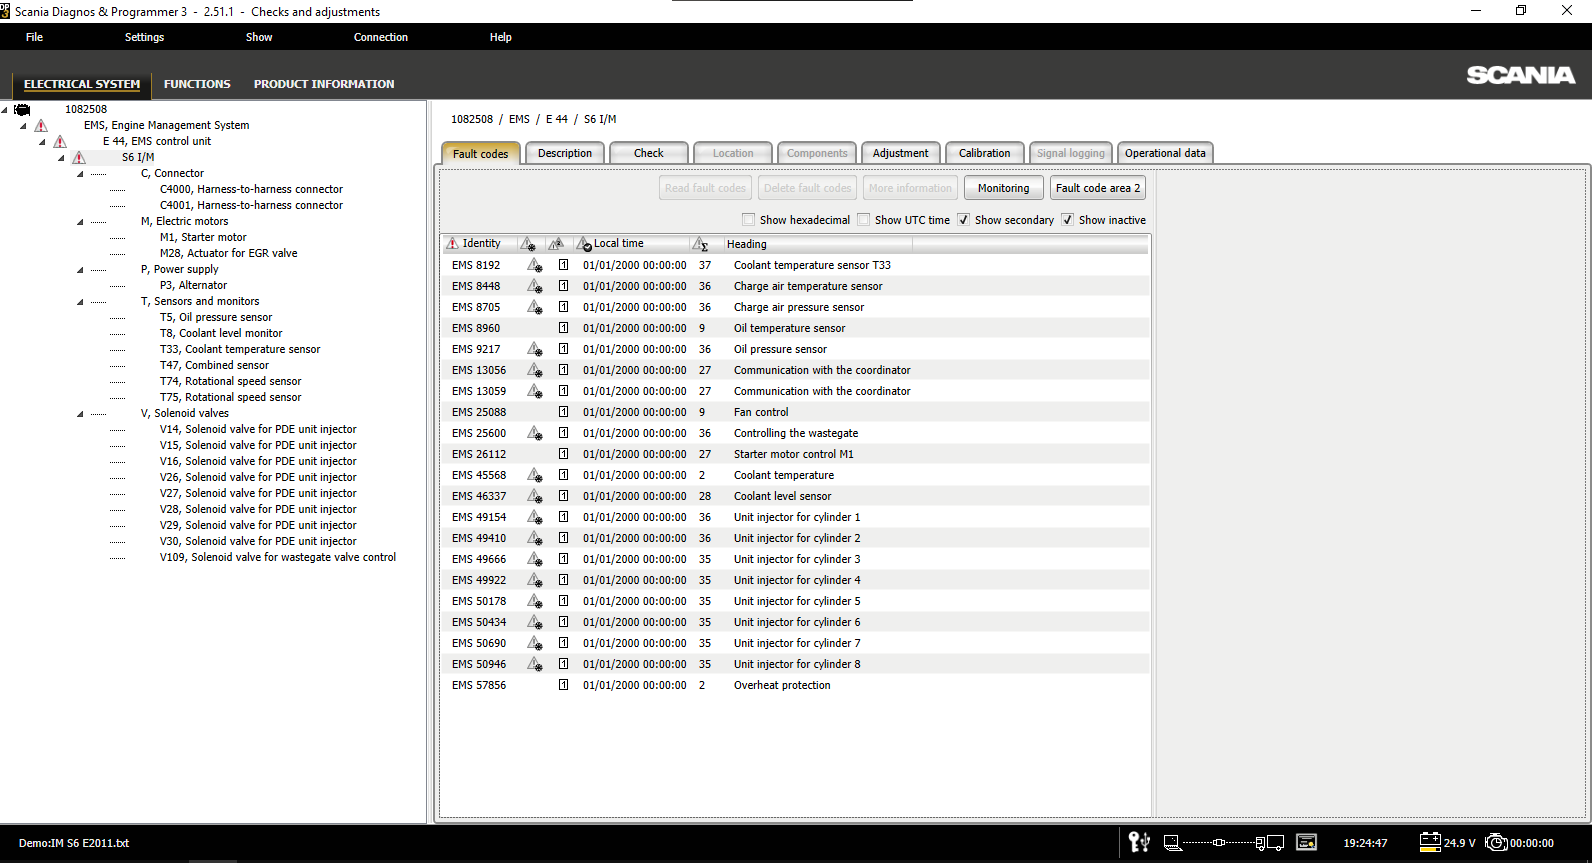Click the Monitoring button
The width and height of the screenshot is (1592, 863).
coord(1003,188)
